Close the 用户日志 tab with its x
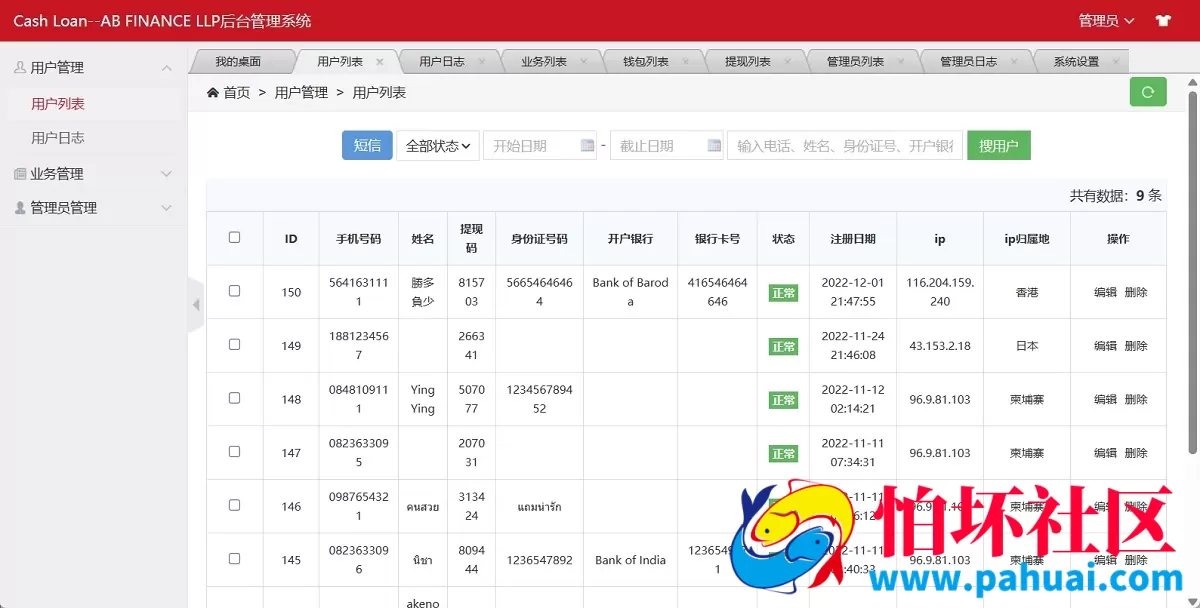 pos(482,61)
